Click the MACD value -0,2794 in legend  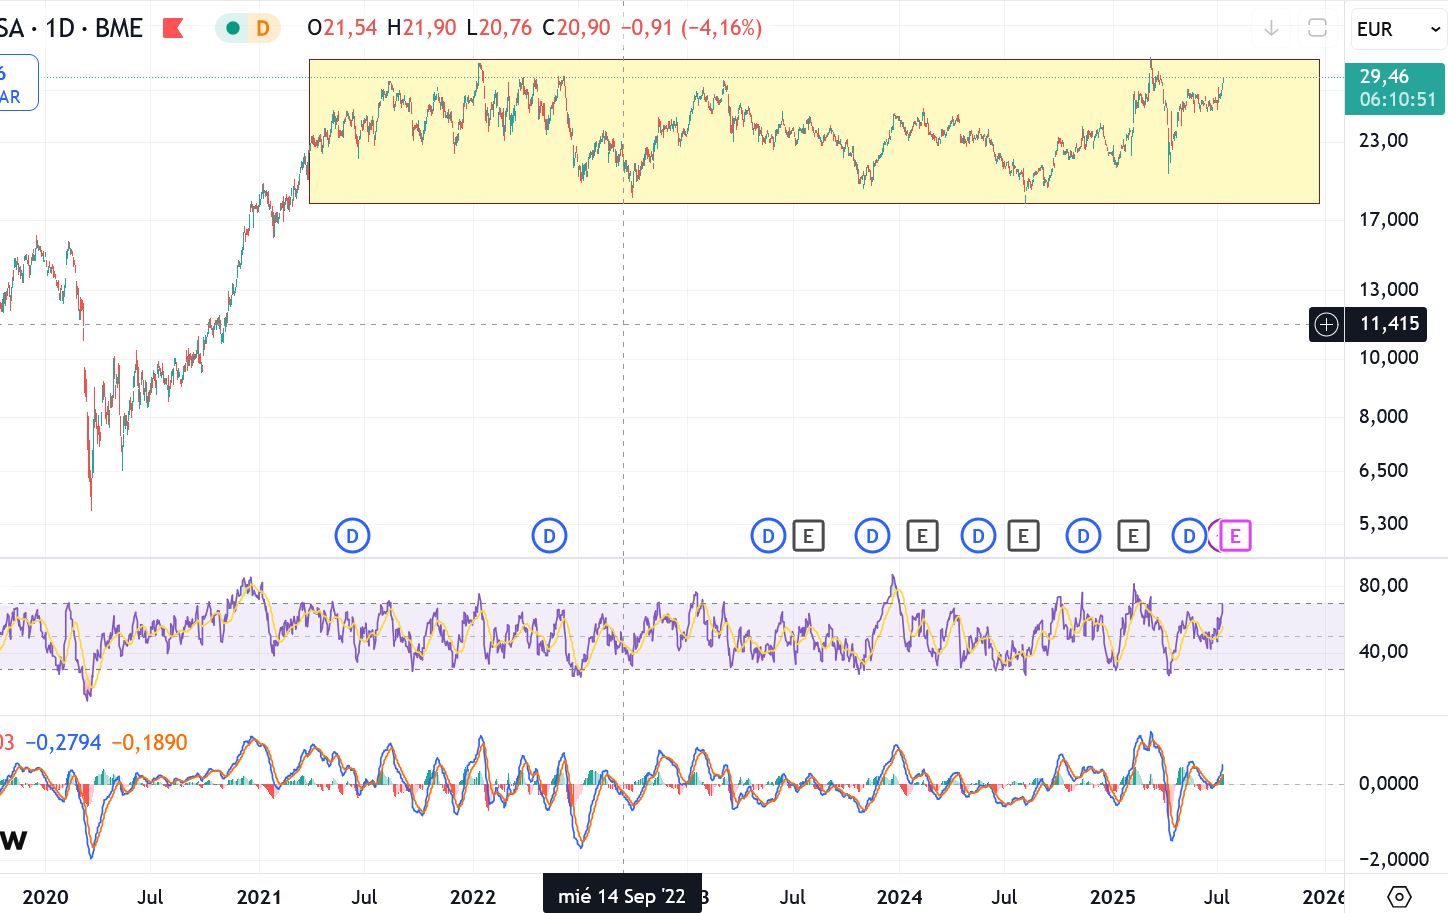pyautogui.click(x=63, y=742)
